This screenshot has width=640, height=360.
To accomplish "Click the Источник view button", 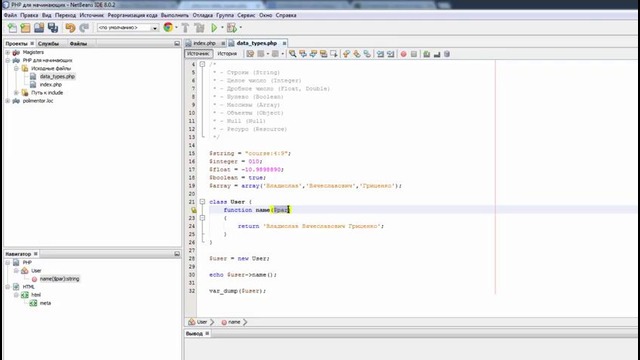I will [198, 54].
